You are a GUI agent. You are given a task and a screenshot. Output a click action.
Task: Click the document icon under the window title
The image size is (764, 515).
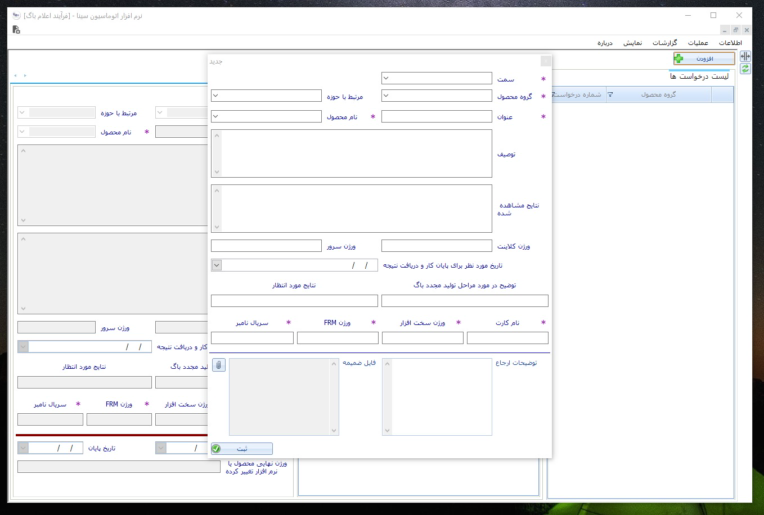tap(16, 30)
